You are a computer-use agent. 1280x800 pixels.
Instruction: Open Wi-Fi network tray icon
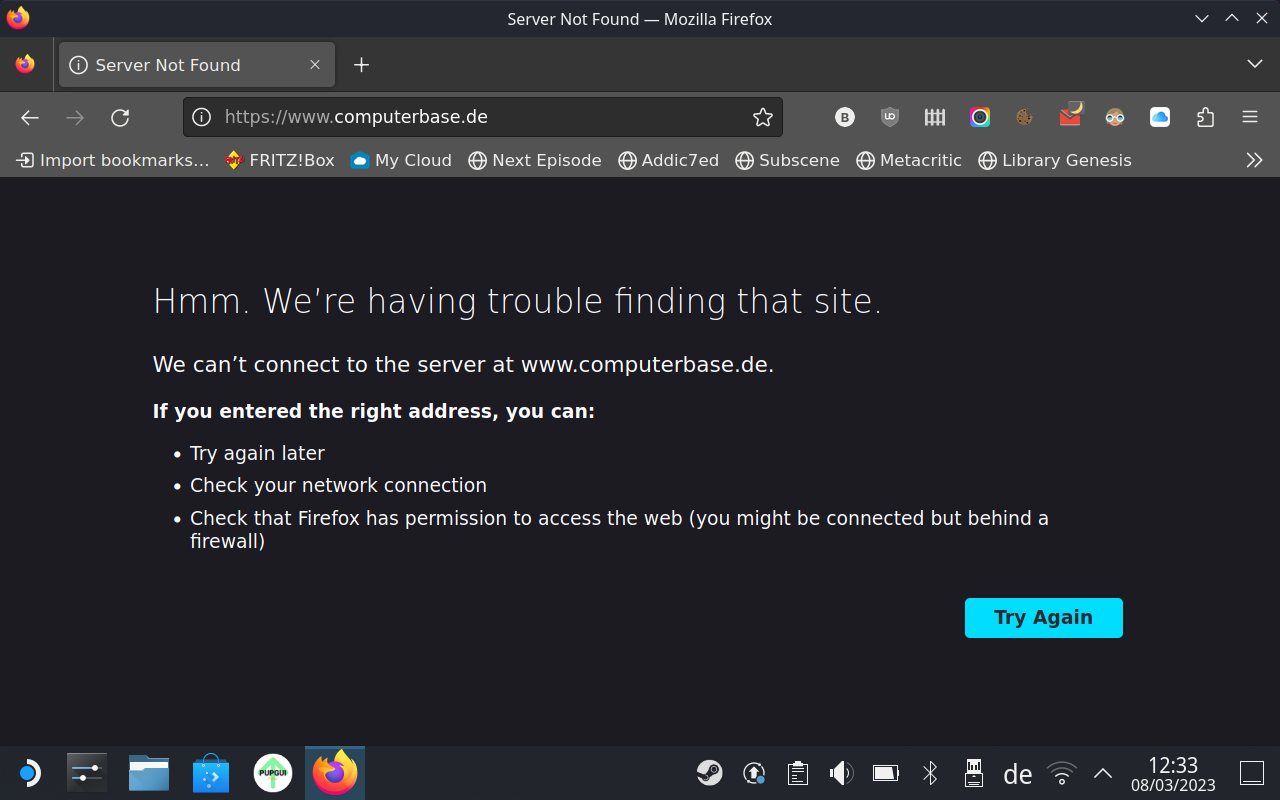[x=1062, y=773]
